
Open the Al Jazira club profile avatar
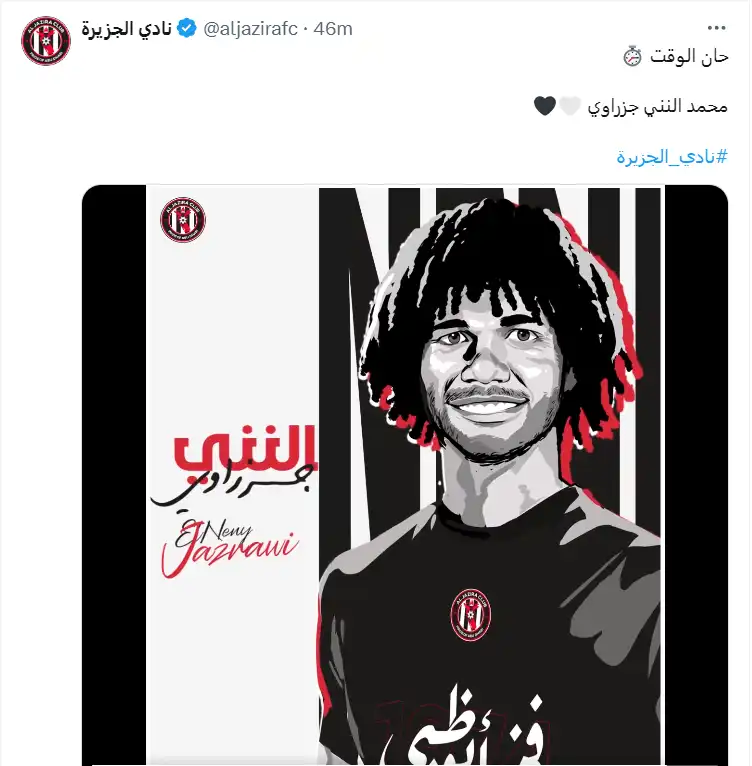click(46, 41)
